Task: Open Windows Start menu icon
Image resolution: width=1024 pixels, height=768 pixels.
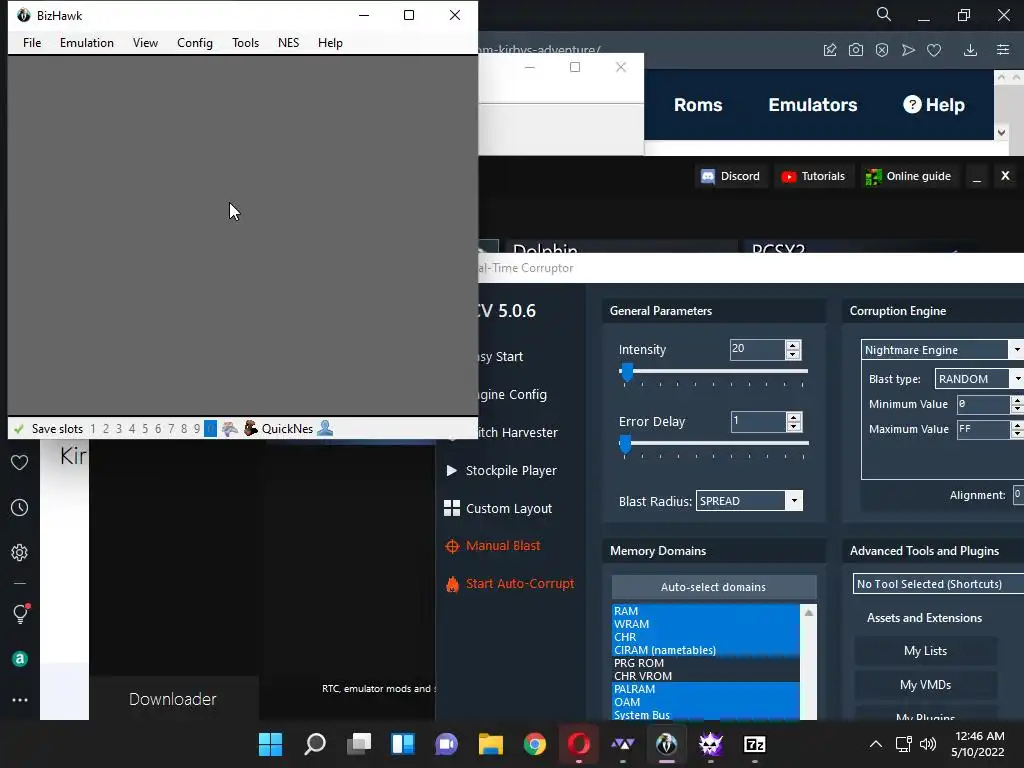Action: [x=270, y=744]
